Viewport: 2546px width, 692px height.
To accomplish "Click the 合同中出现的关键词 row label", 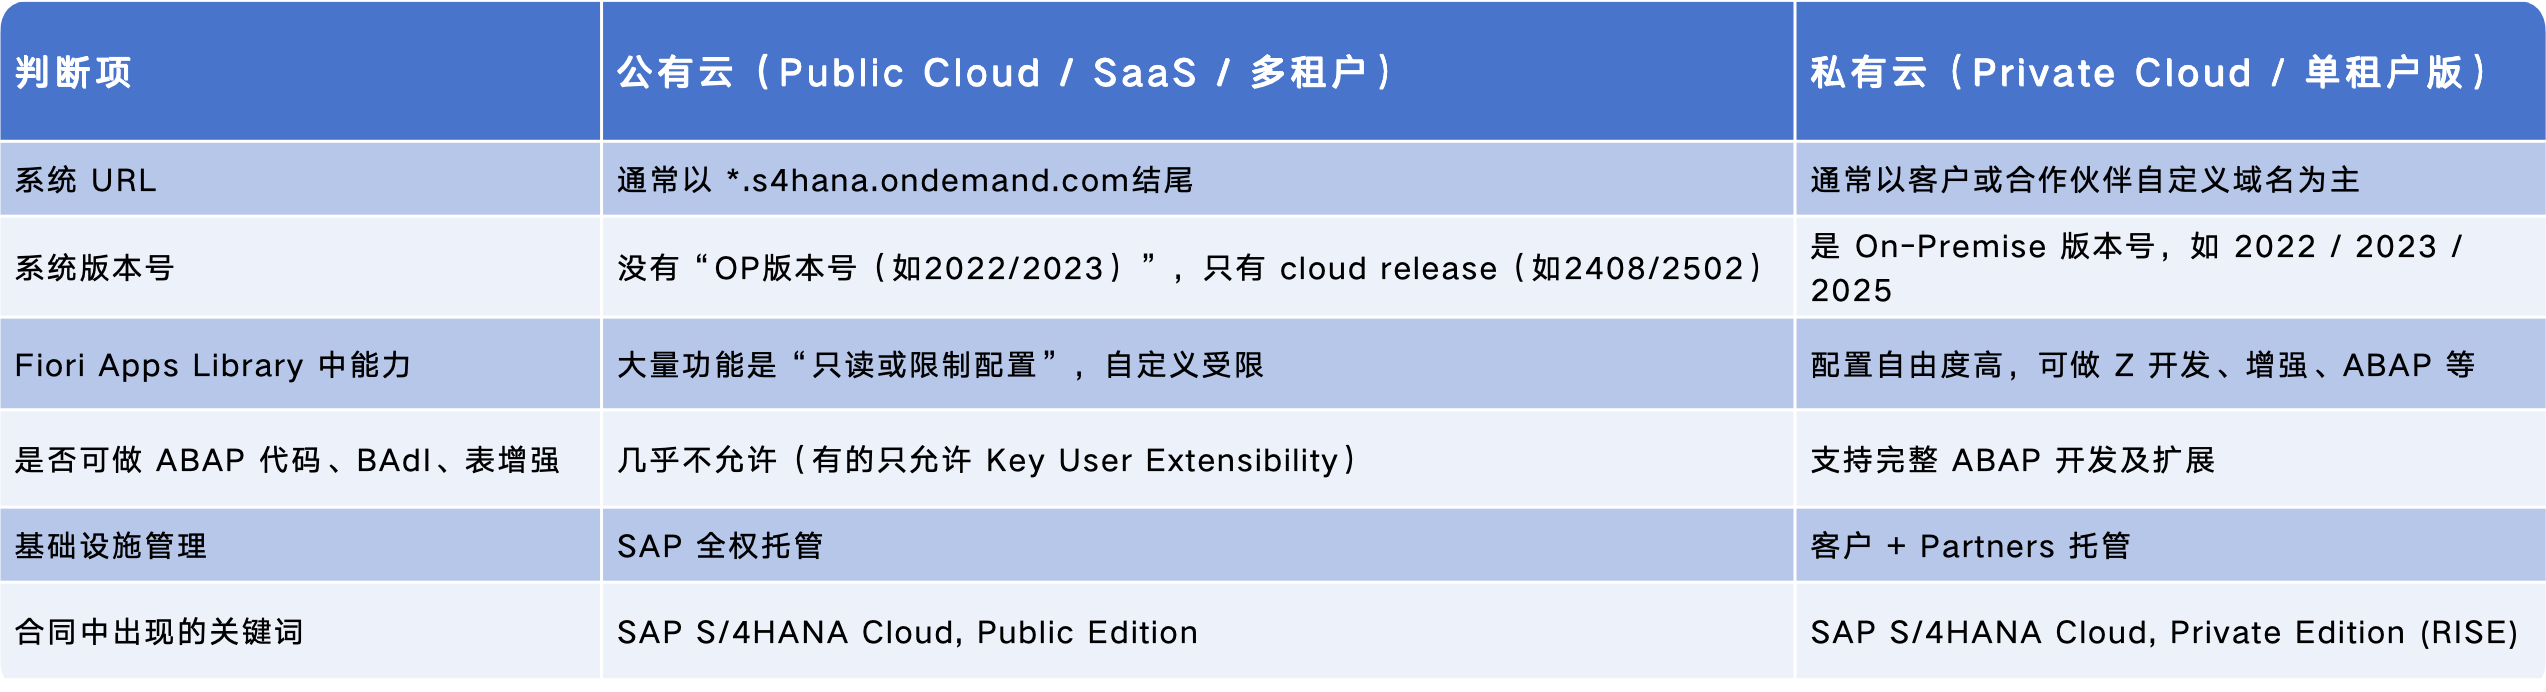I will tap(159, 632).
